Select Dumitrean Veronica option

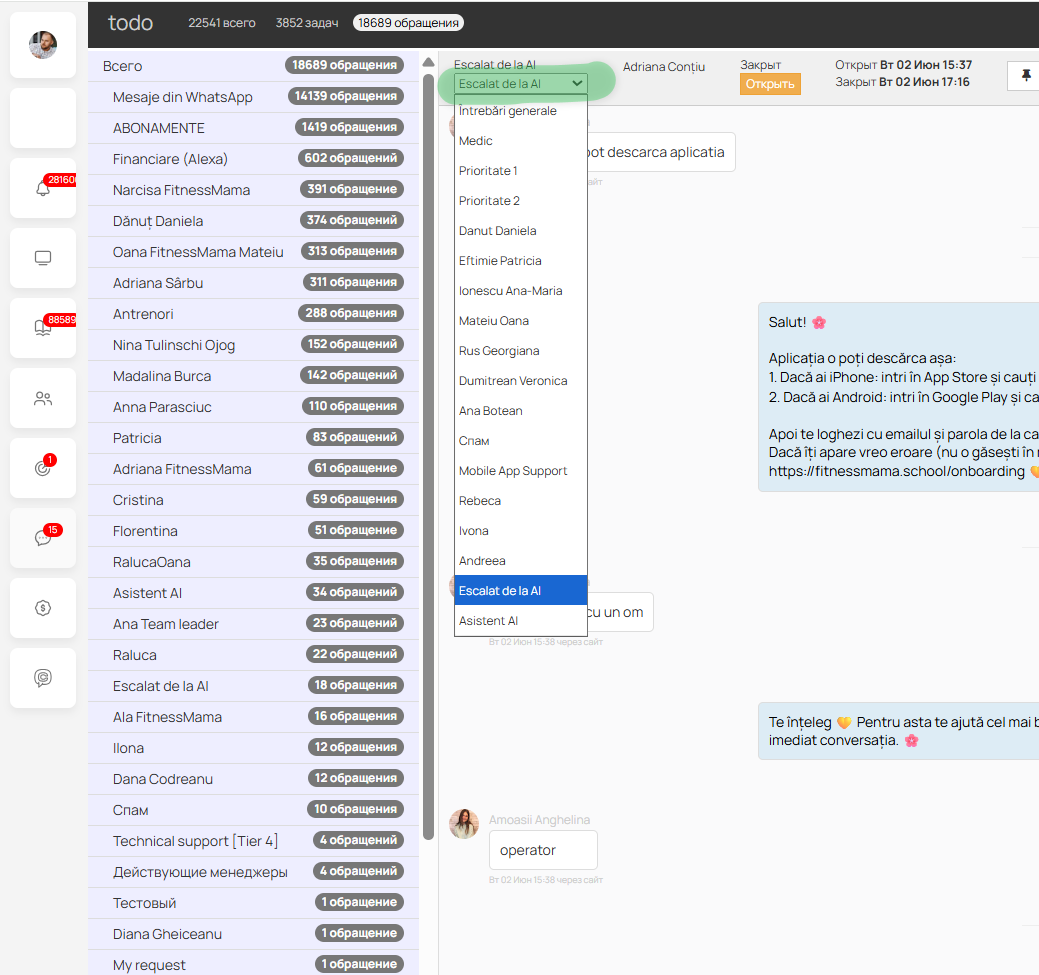521,380
